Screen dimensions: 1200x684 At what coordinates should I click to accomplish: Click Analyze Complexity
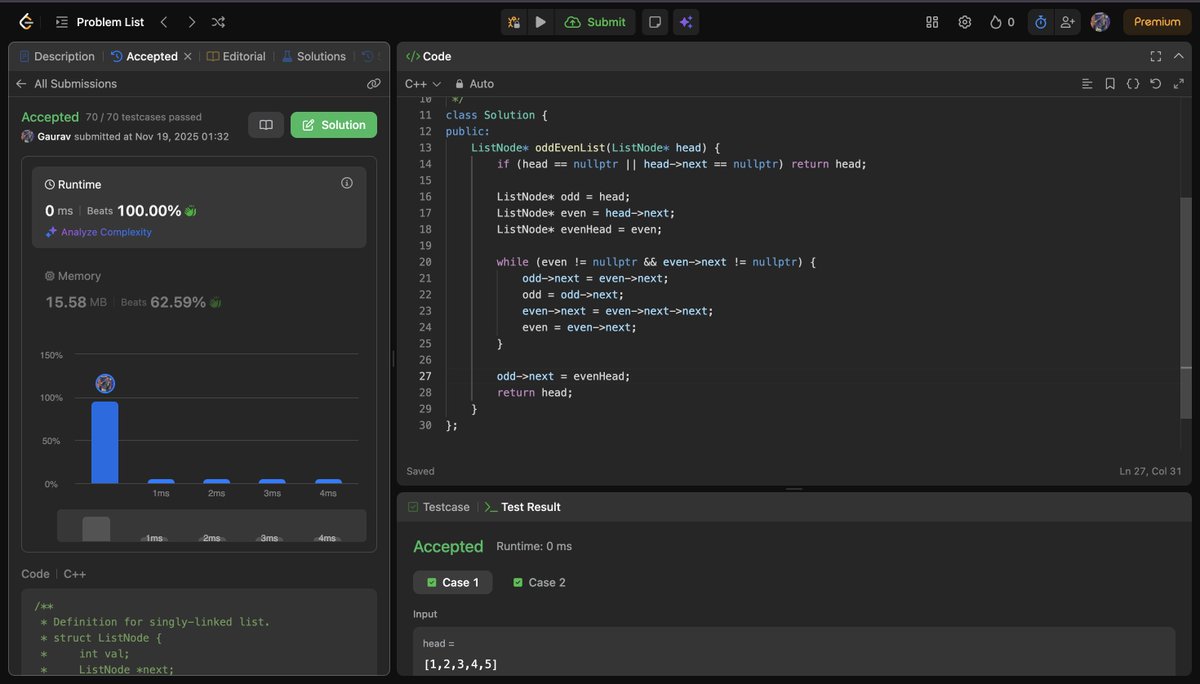click(98, 232)
